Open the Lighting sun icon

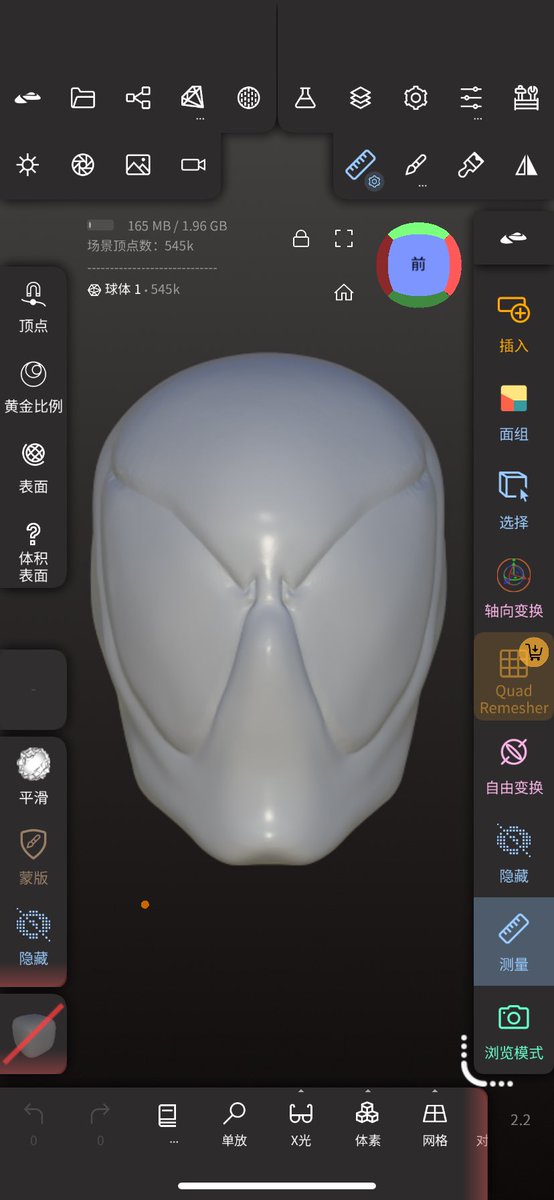click(x=28, y=165)
